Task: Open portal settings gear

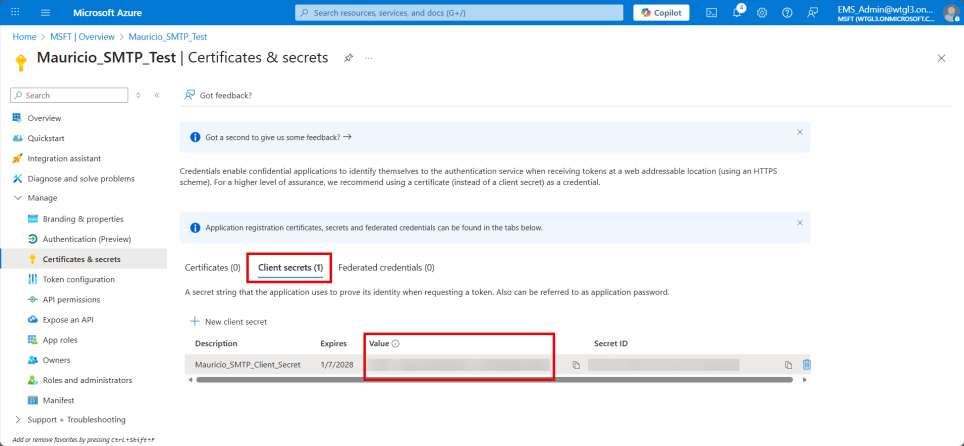Action: [x=762, y=12]
